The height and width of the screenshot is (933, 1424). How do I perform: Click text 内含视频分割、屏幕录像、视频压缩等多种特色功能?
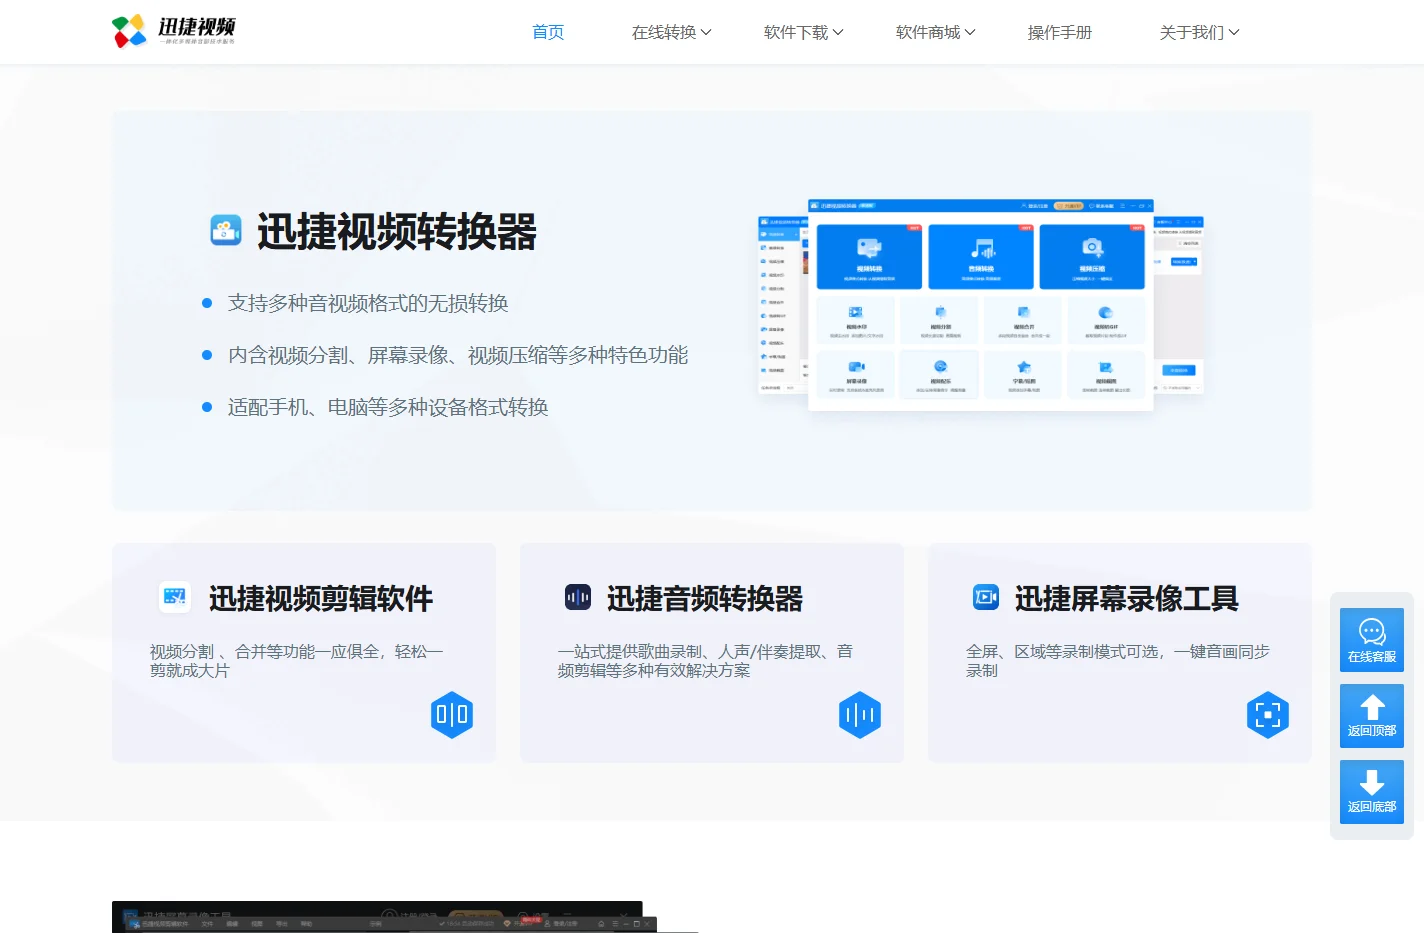tap(458, 355)
